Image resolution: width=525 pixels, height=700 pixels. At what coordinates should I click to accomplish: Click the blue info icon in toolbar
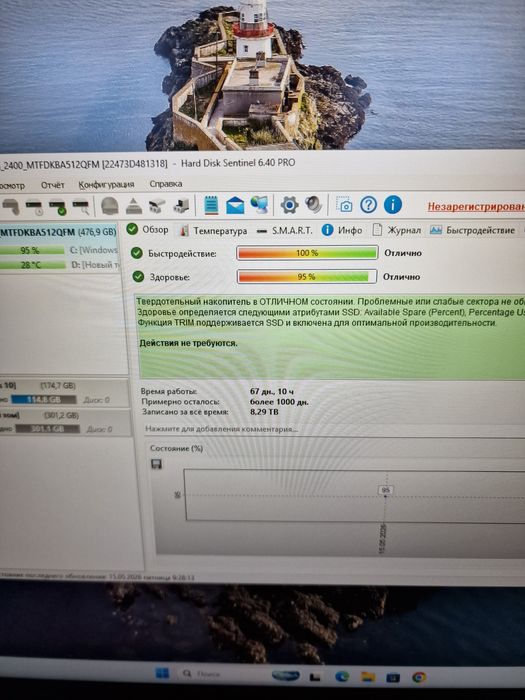(x=392, y=205)
